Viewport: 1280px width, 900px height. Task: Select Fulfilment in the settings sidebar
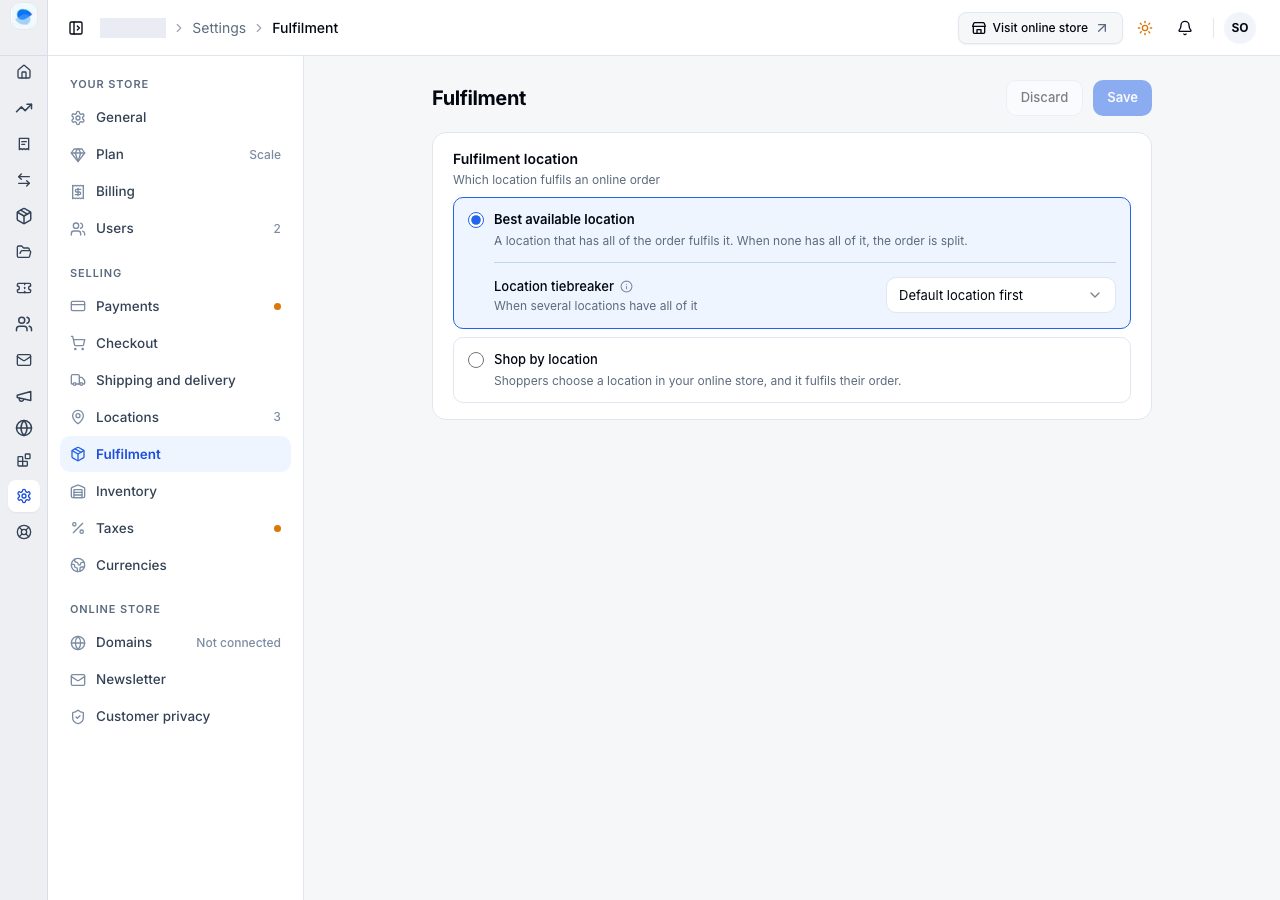175,454
